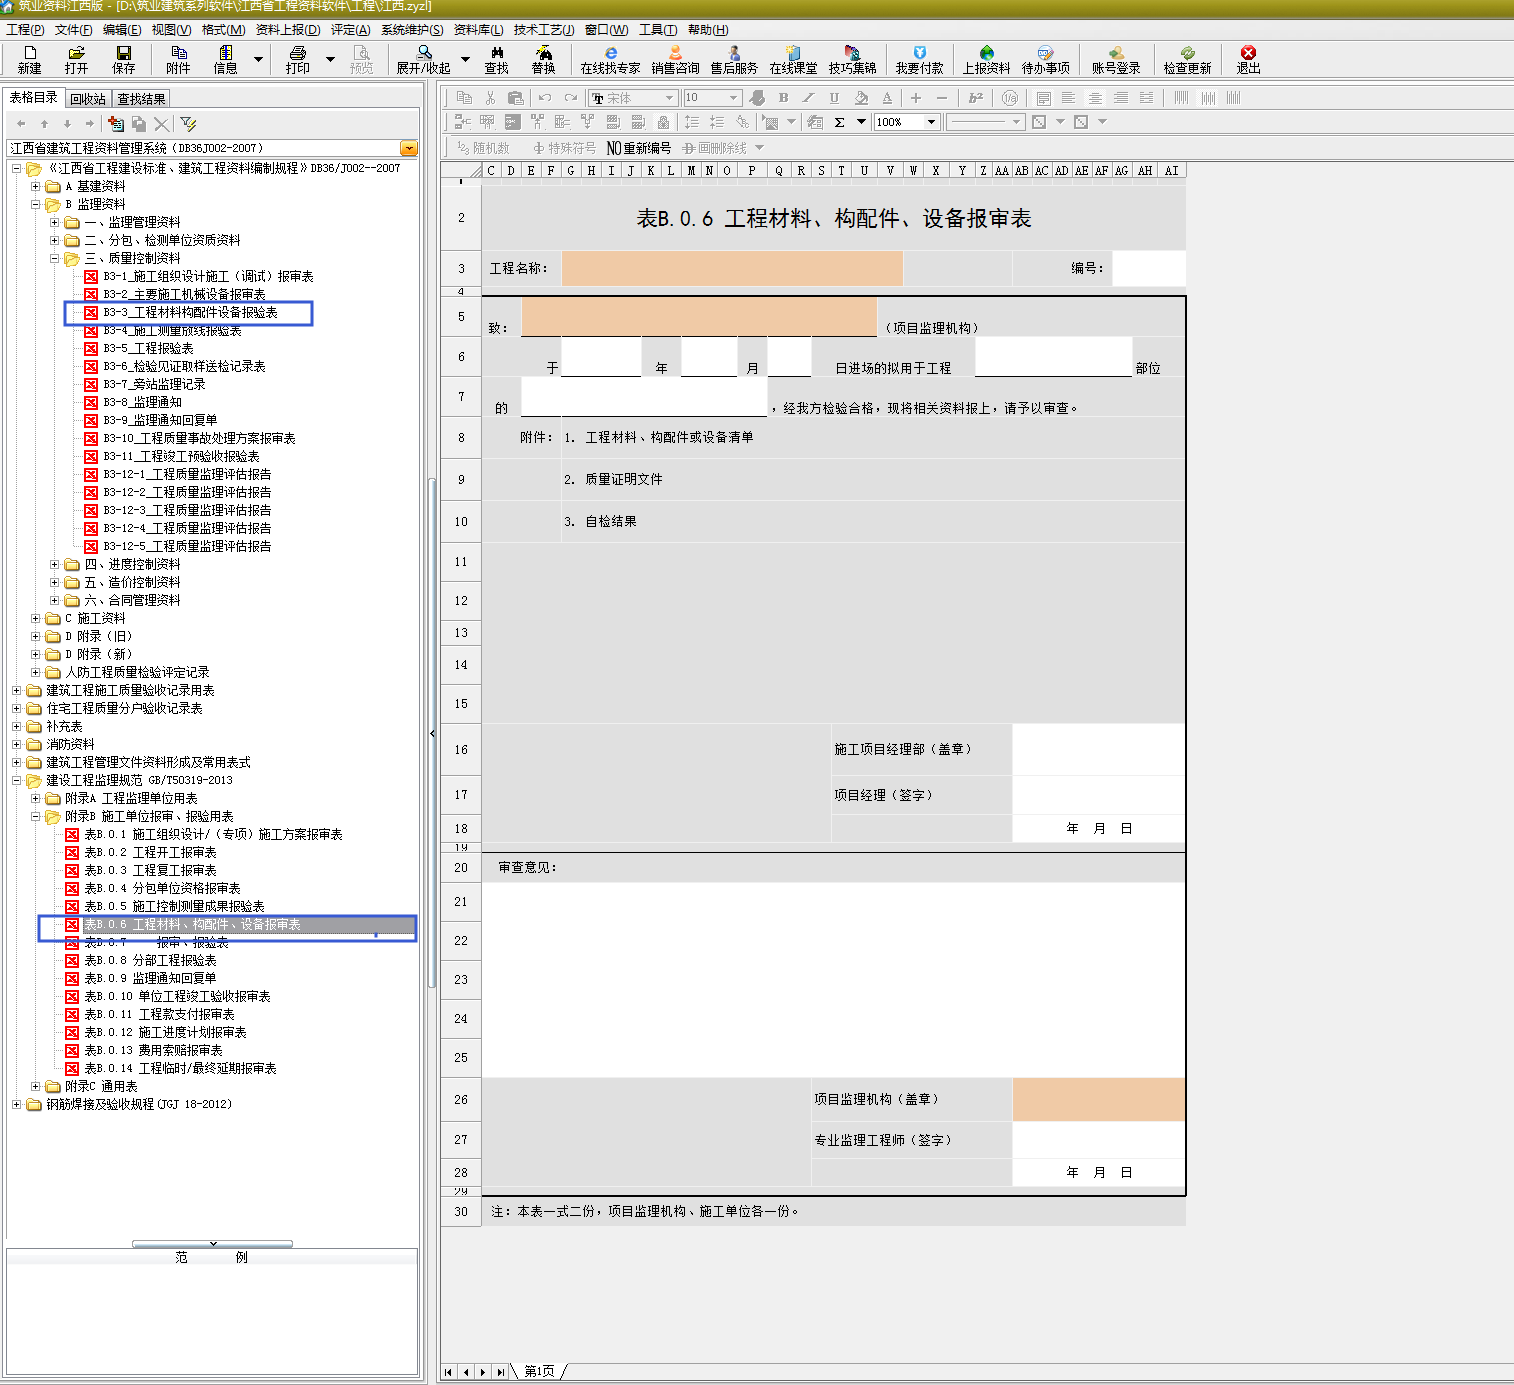This screenshot has width=1514, height=1385.
Task: Expand the C 施工资料 folder
Action: pyautogui.click(x=36, y=618)
